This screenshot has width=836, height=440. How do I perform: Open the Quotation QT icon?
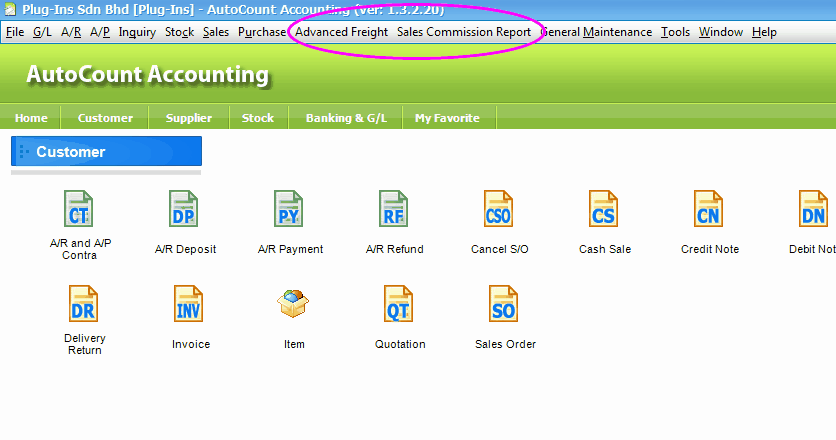pos(399,304)
